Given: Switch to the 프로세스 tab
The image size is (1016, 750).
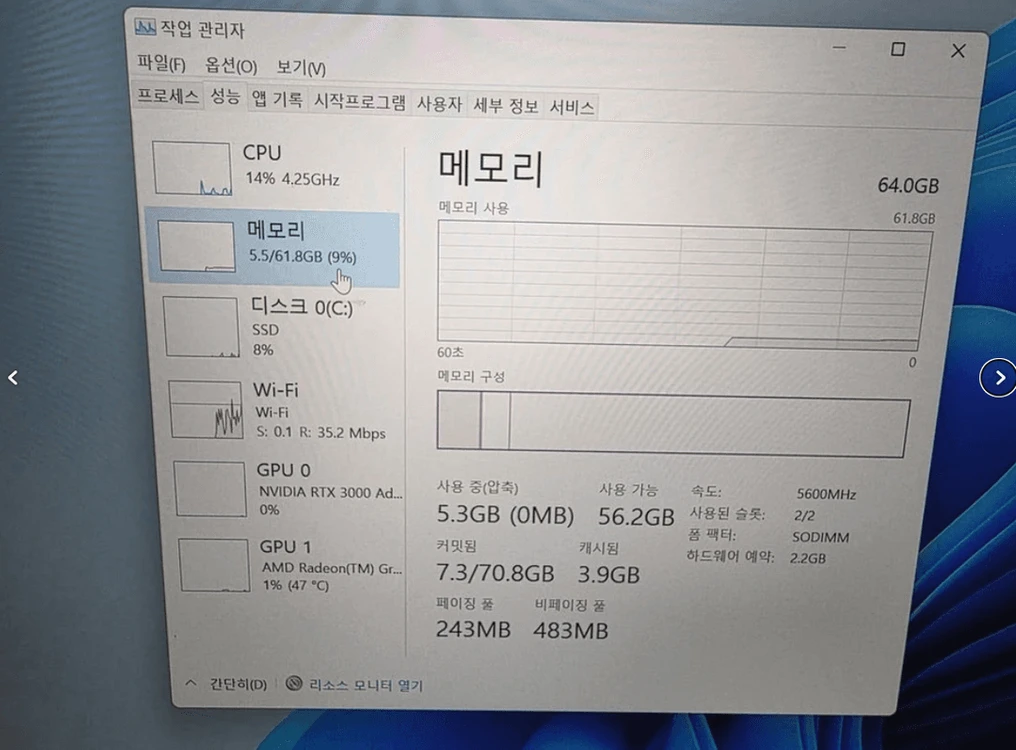Looking at the screenshot, I should click(x=168, y=96).
